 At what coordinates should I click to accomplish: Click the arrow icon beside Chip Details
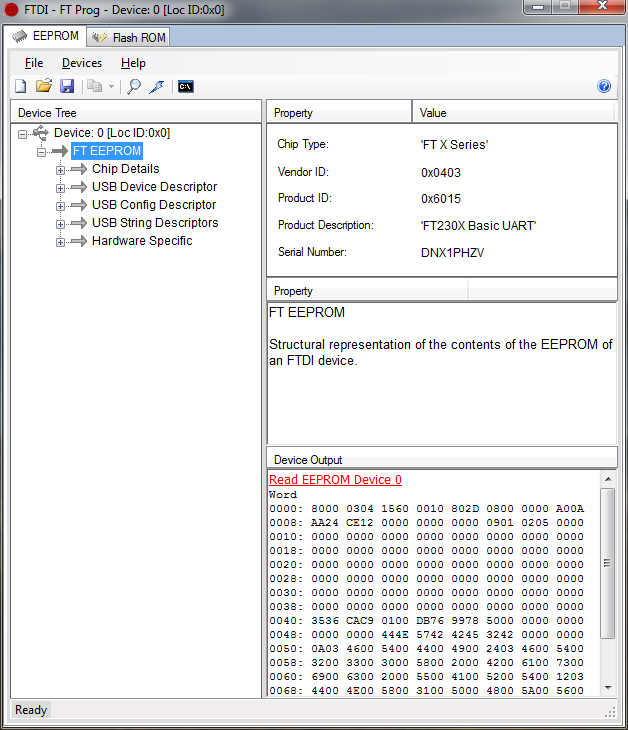coord(79,169)
